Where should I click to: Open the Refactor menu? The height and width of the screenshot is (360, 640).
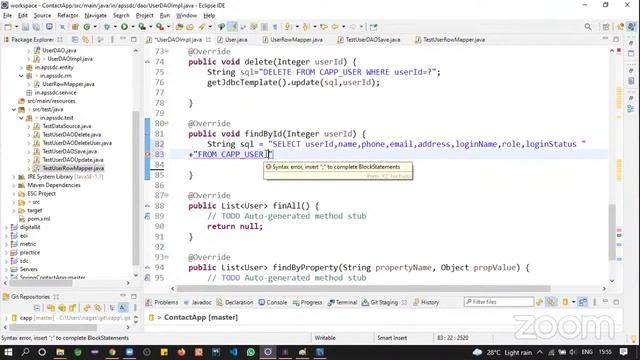click(68, 15)
